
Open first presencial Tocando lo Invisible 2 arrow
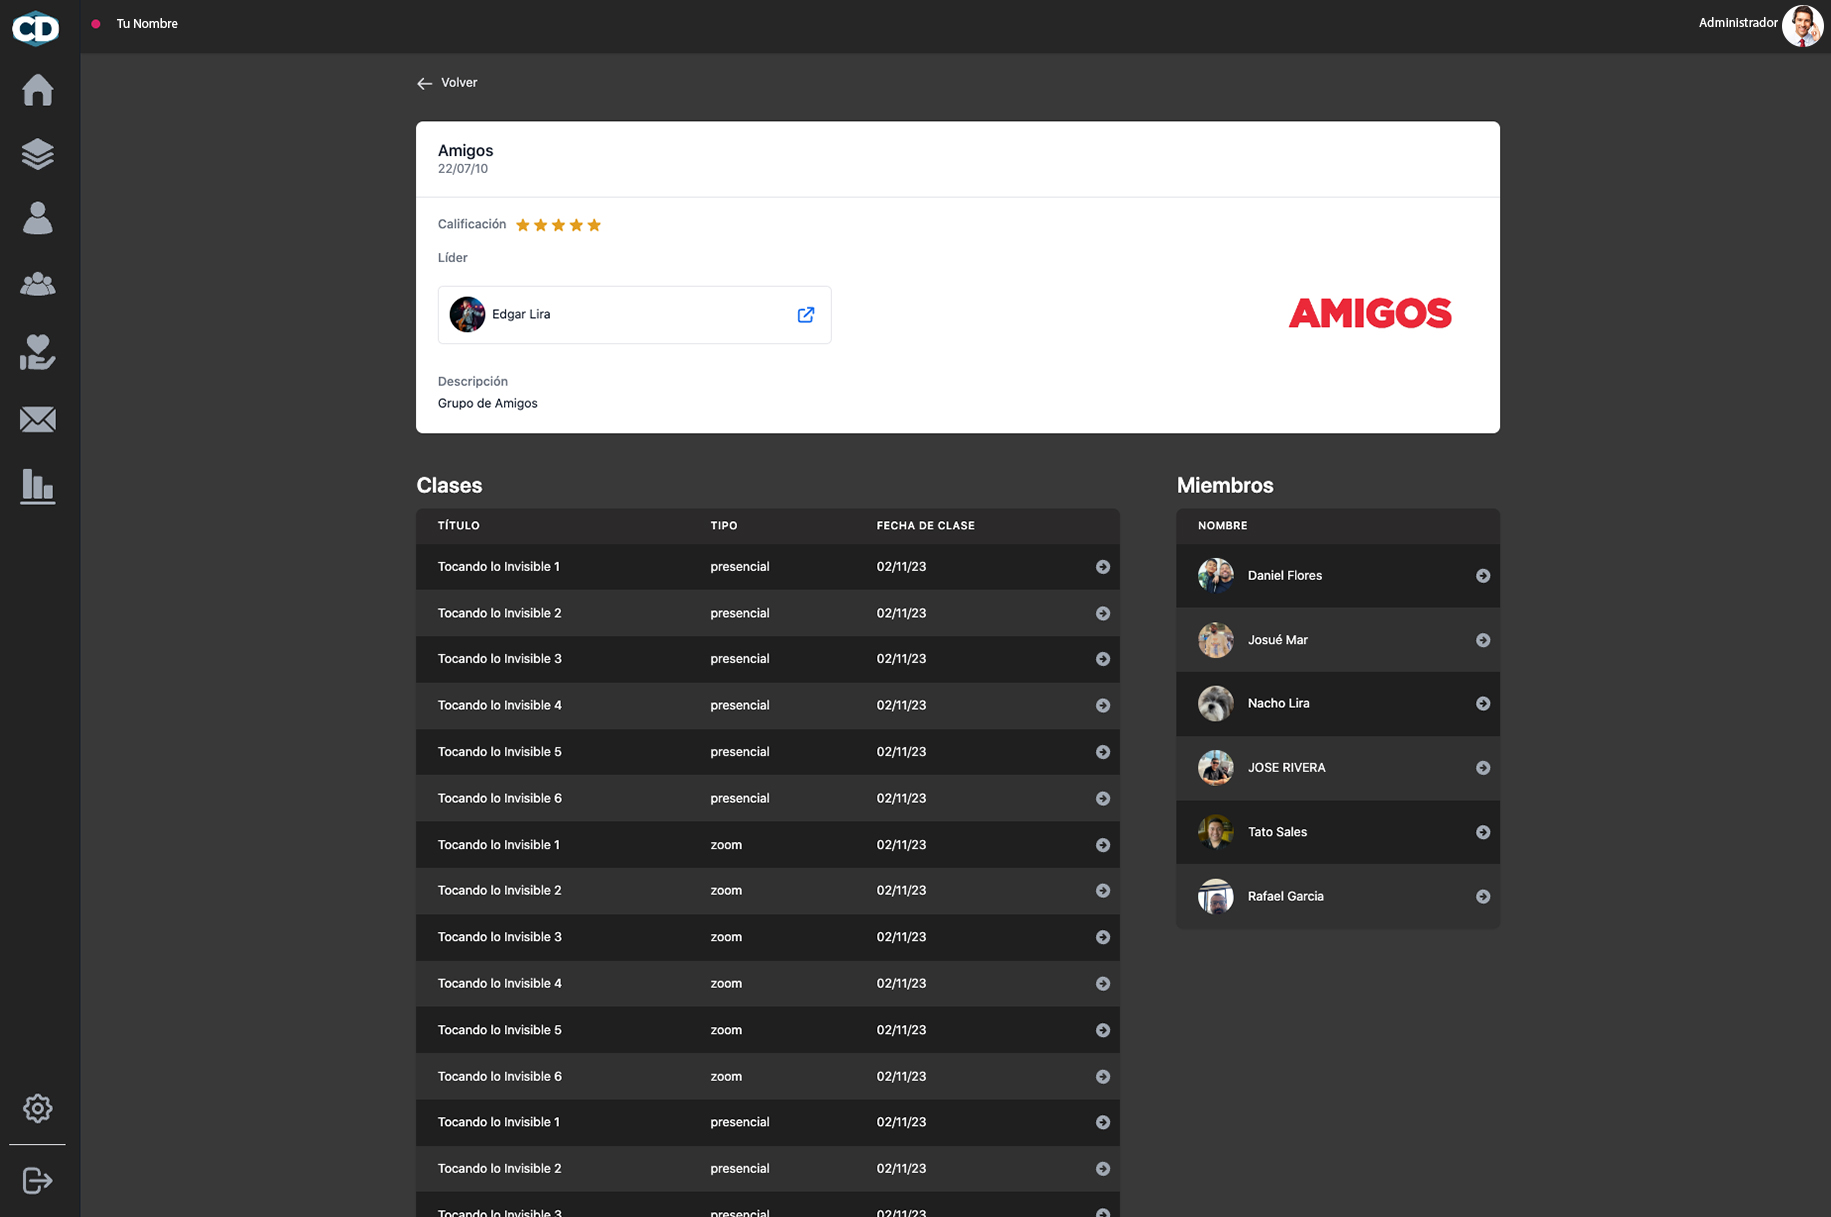pyautogui.click(x=1103, y=614)
